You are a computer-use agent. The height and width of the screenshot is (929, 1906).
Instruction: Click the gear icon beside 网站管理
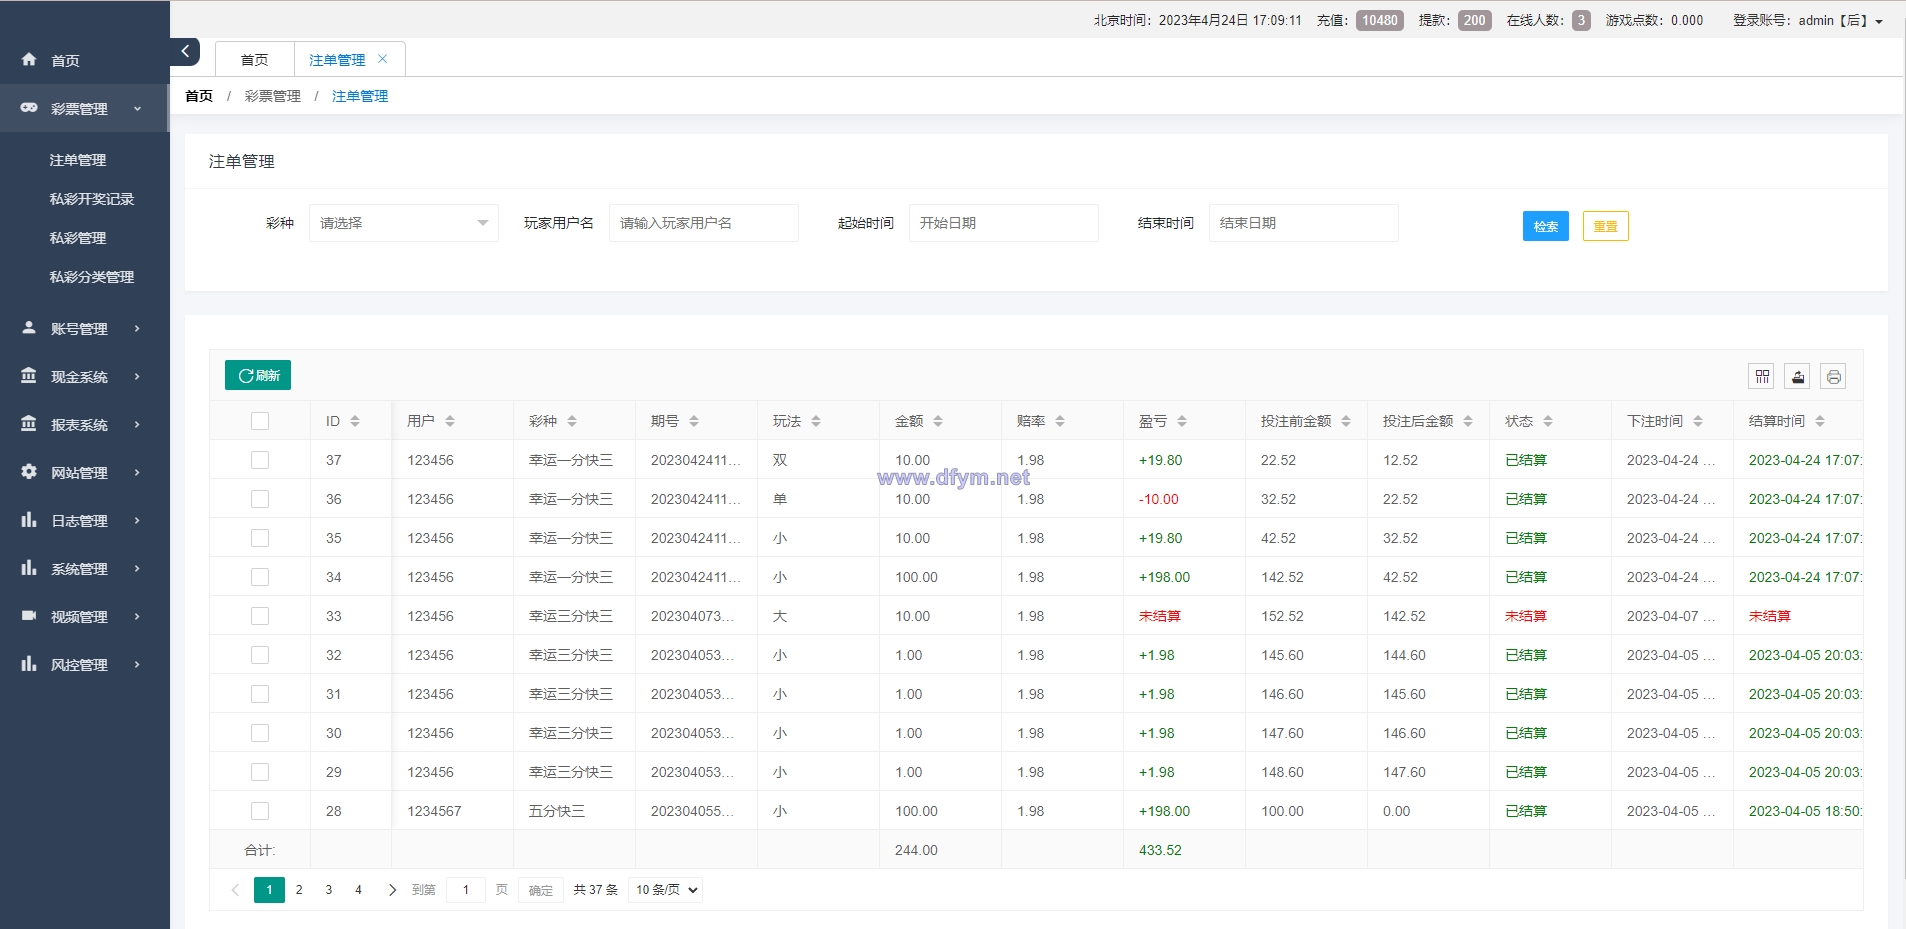[x=29, y=472]
